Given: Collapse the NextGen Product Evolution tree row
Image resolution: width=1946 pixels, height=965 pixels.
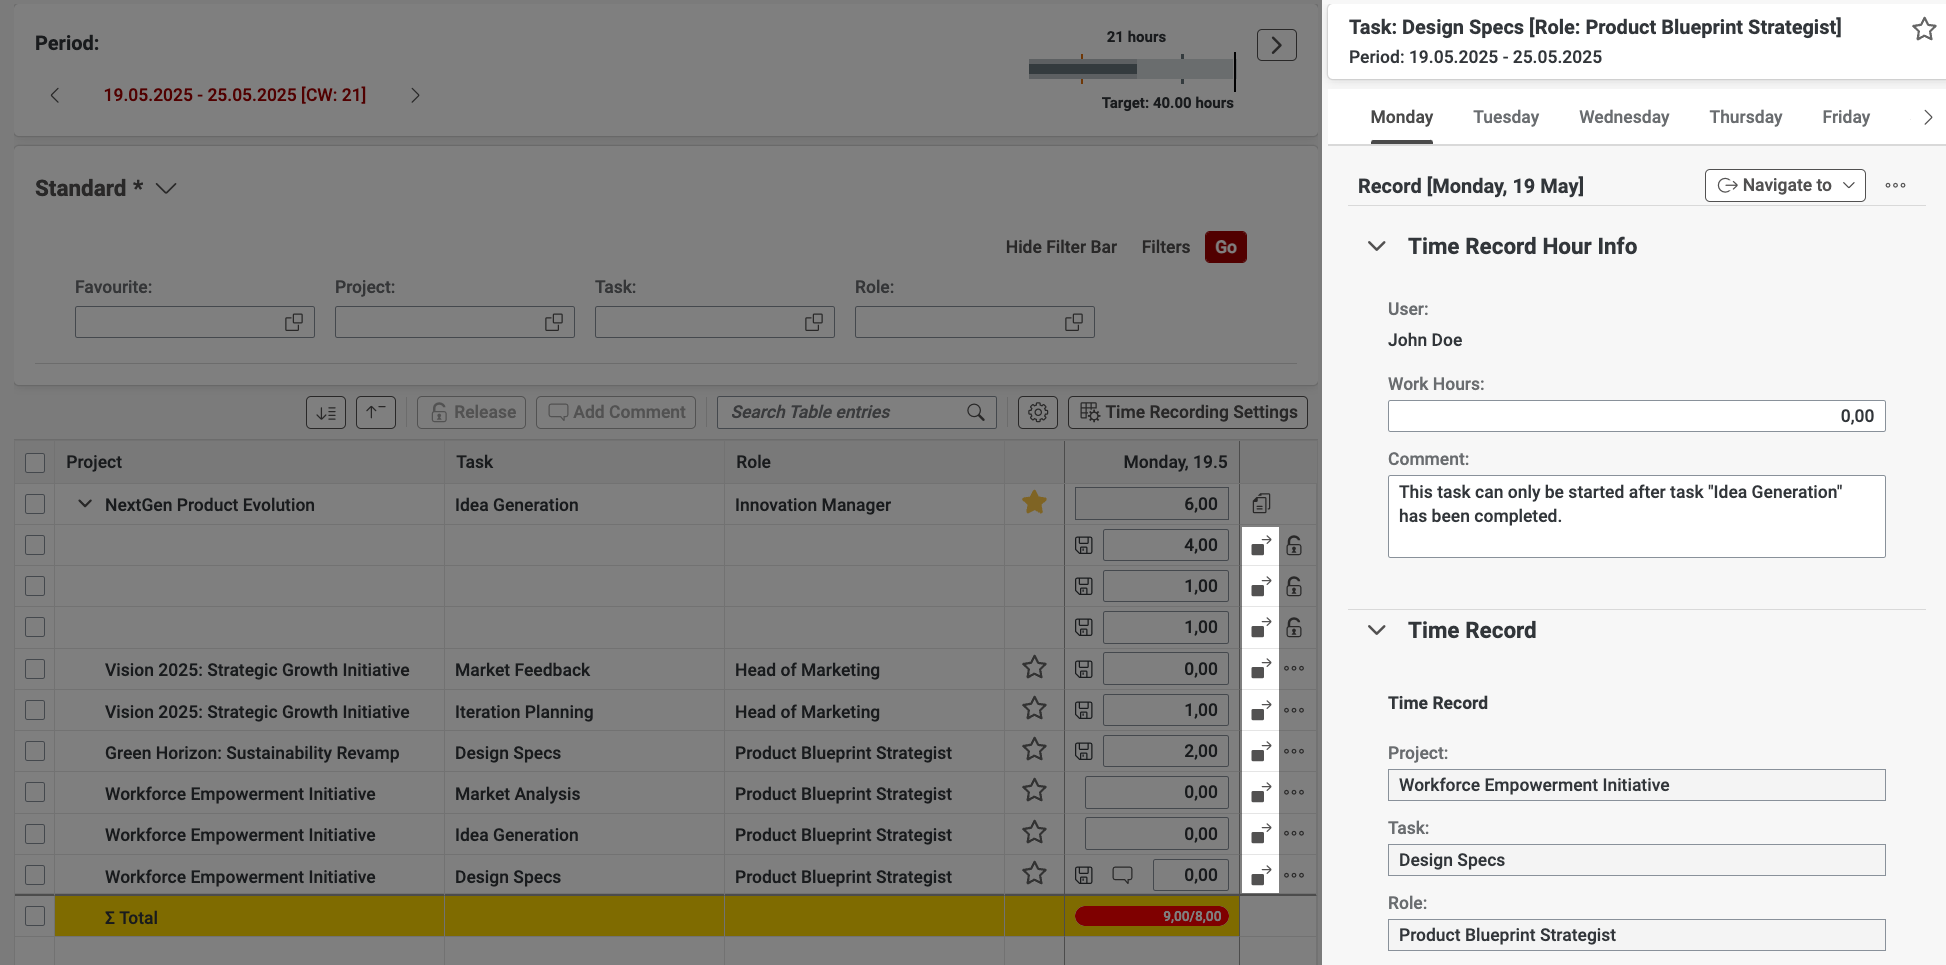Looking at the screenshot, I should click(x=85, y=504).
